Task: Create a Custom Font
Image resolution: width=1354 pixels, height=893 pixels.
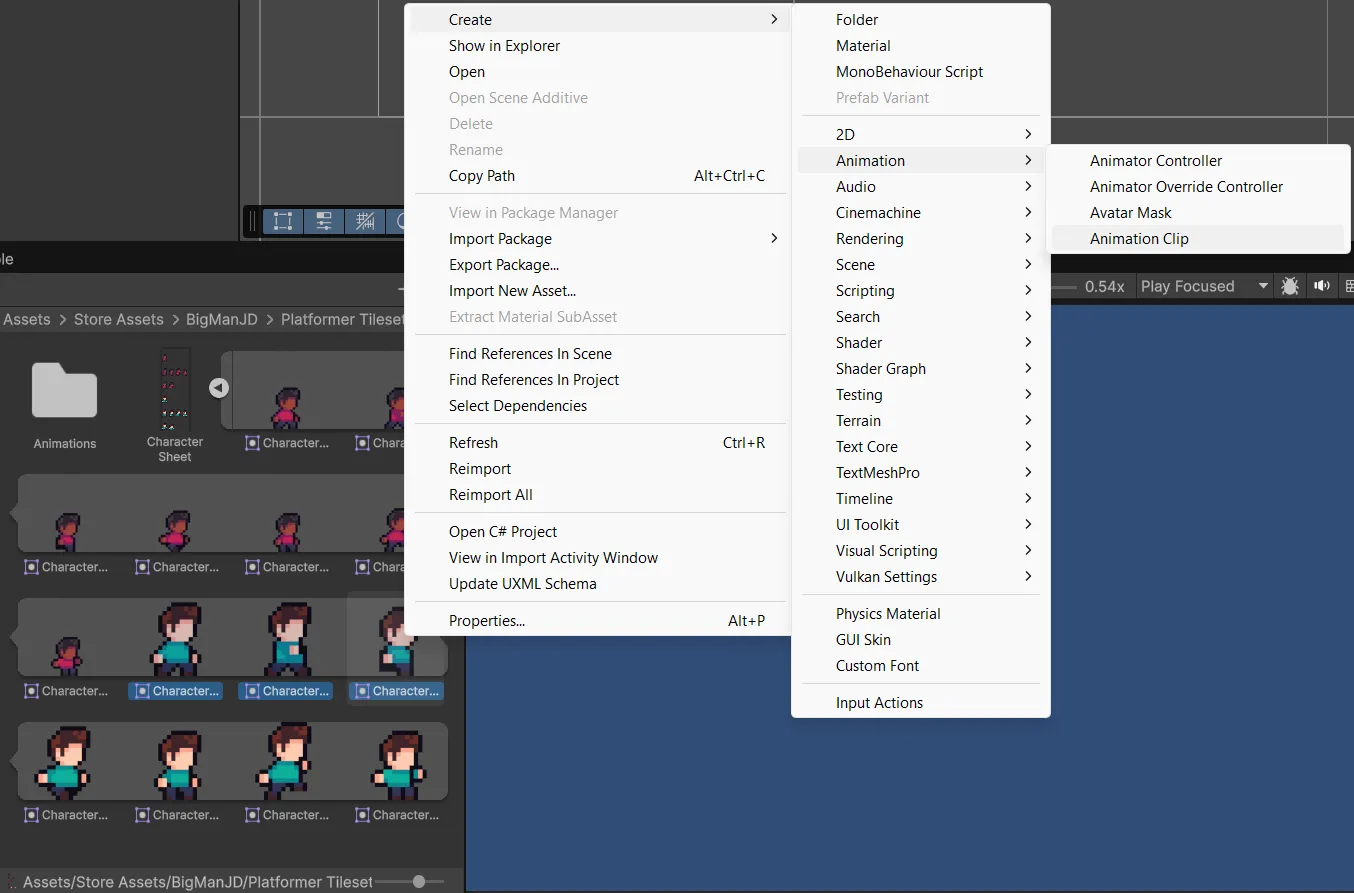Action: click(x=920, y=666)
